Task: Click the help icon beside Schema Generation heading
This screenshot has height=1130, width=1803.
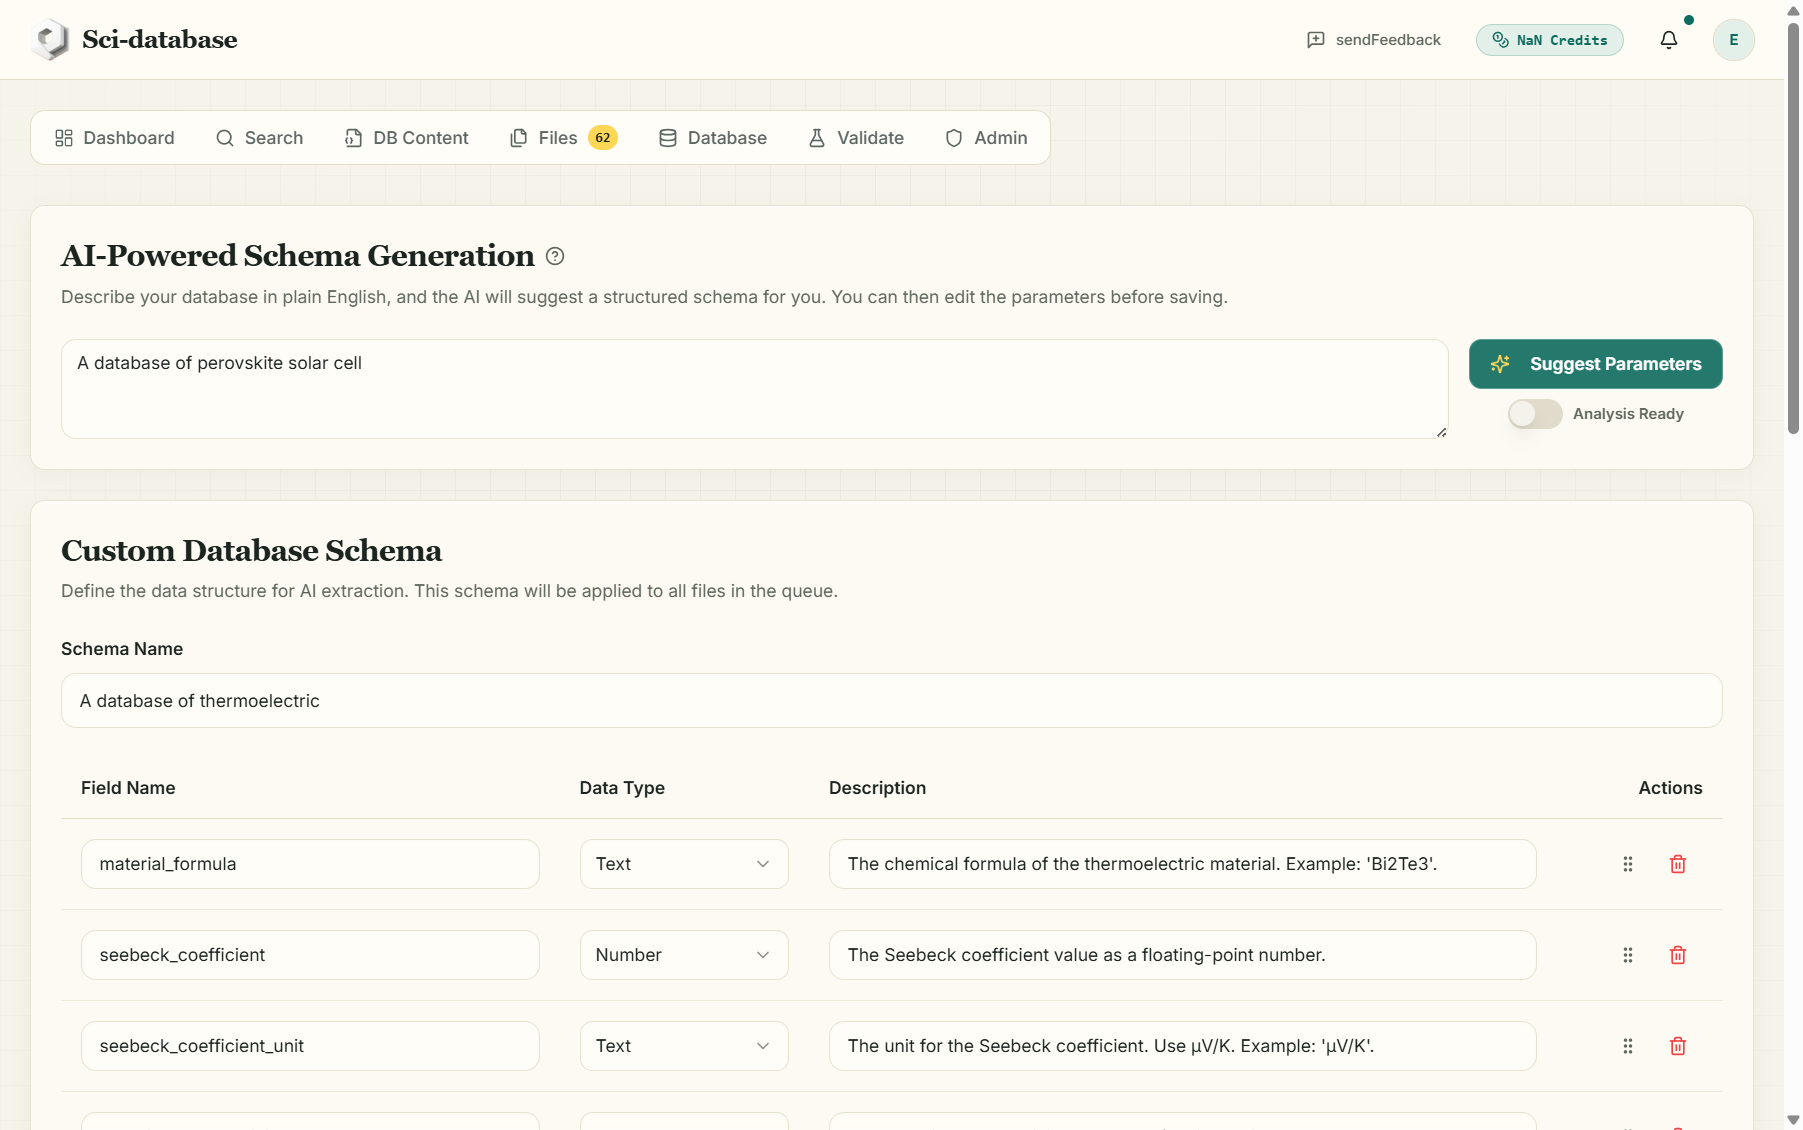Action: coord(555,256)
